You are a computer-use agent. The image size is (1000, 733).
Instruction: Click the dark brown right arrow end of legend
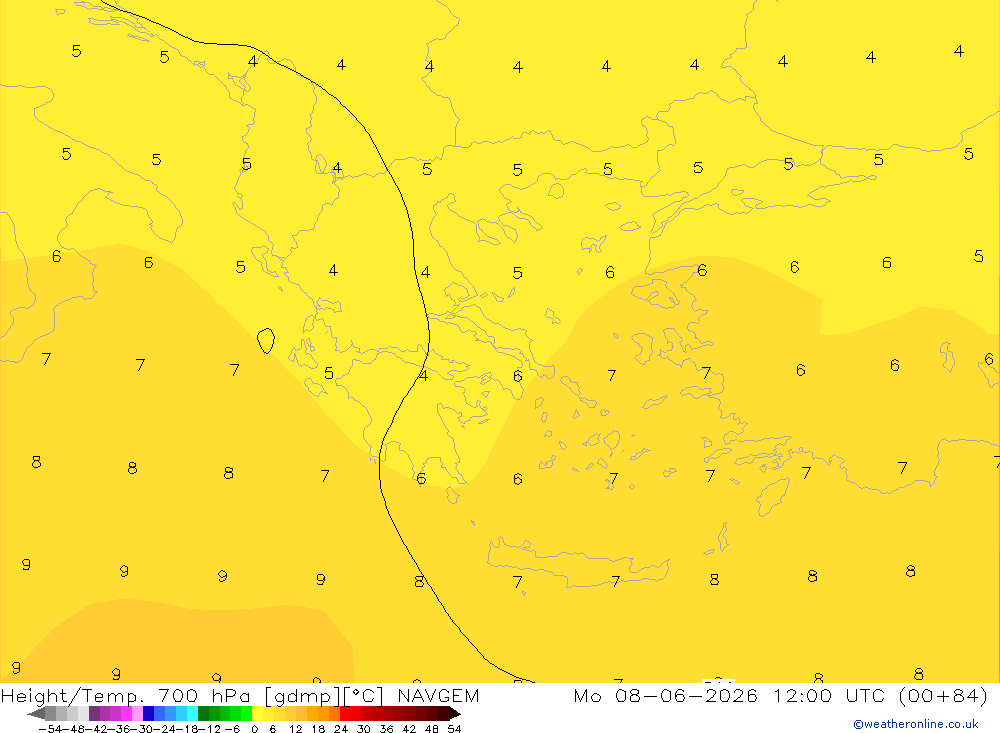[455, 714]
